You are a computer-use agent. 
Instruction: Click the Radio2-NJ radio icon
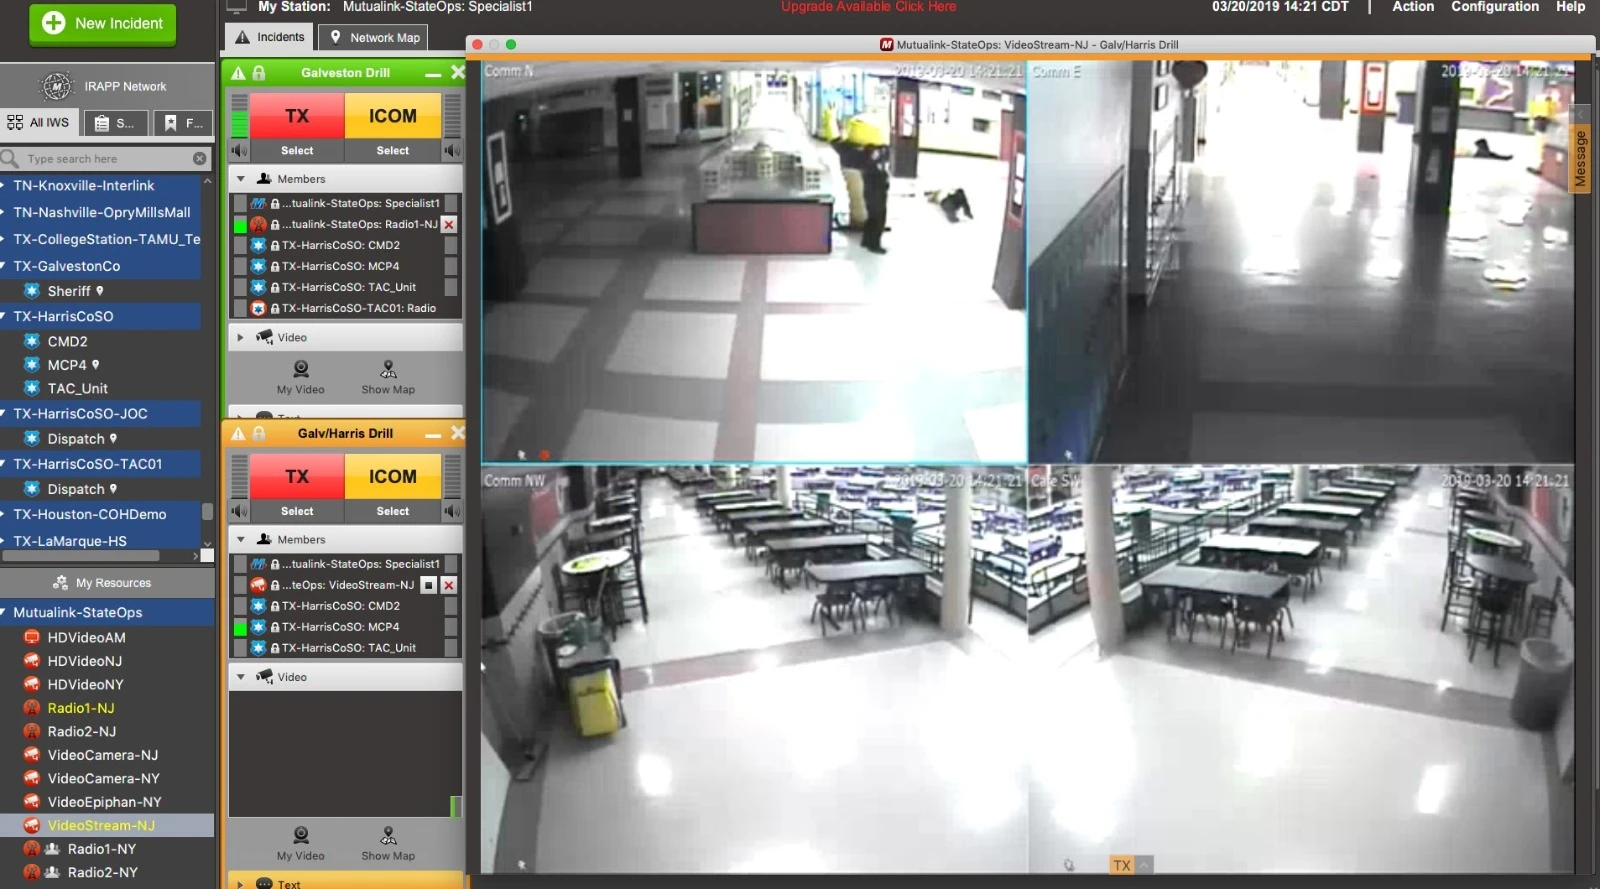(32, 732)
